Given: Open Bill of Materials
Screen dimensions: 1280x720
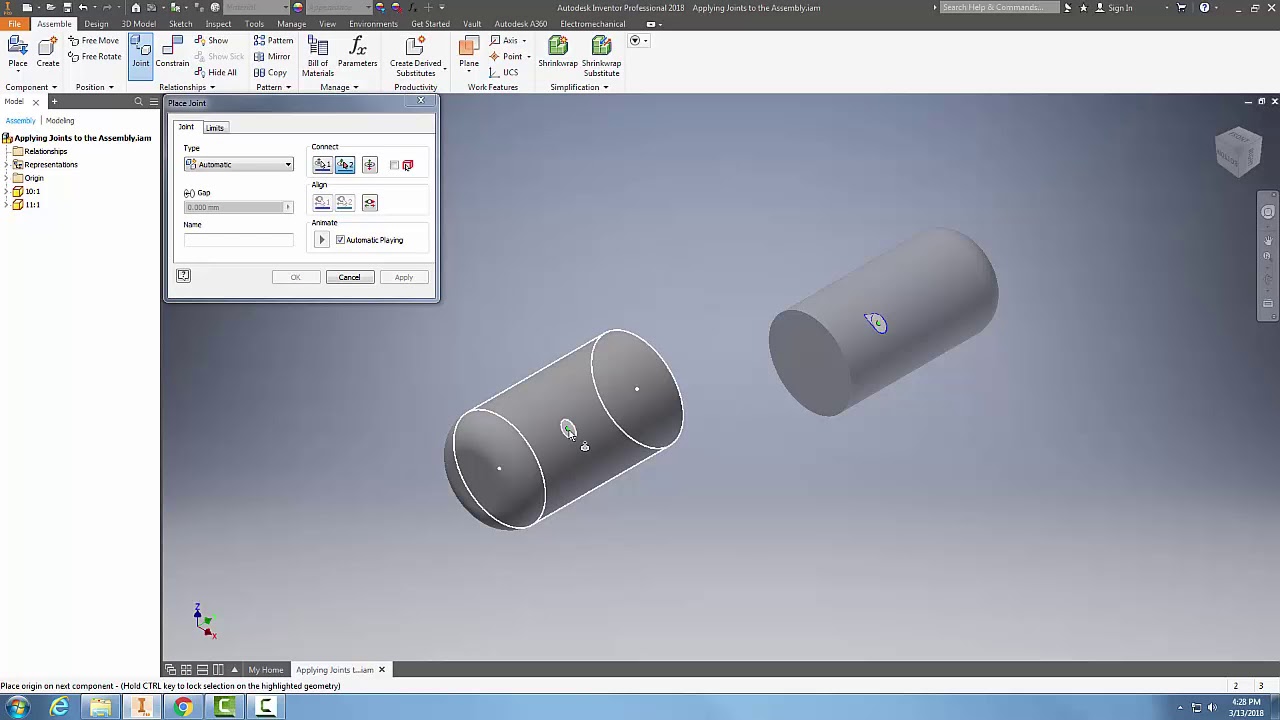Looking at the screenshot, I should [x=318, y=56].
